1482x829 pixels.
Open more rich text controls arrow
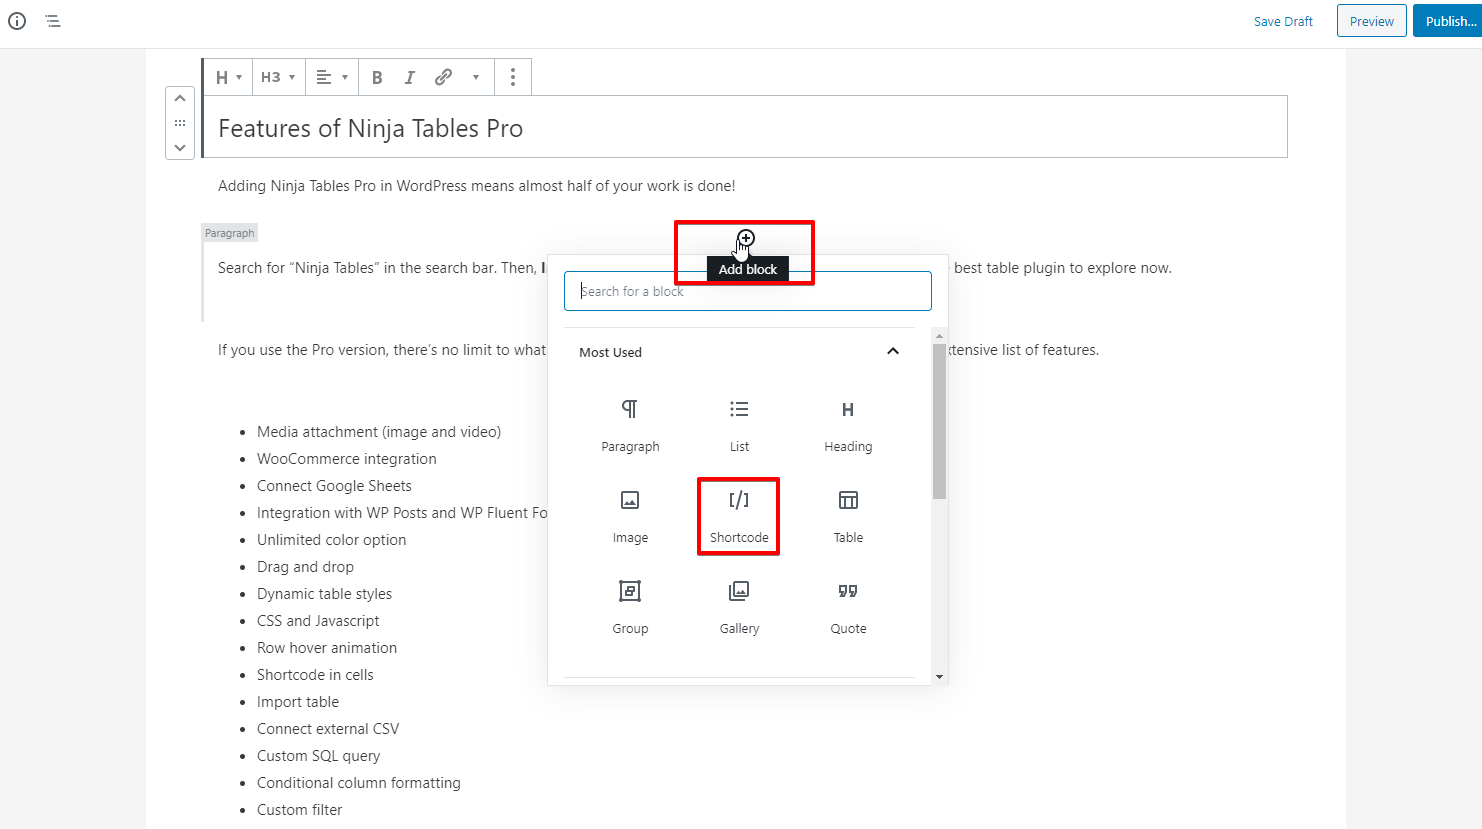coord(476,77)
